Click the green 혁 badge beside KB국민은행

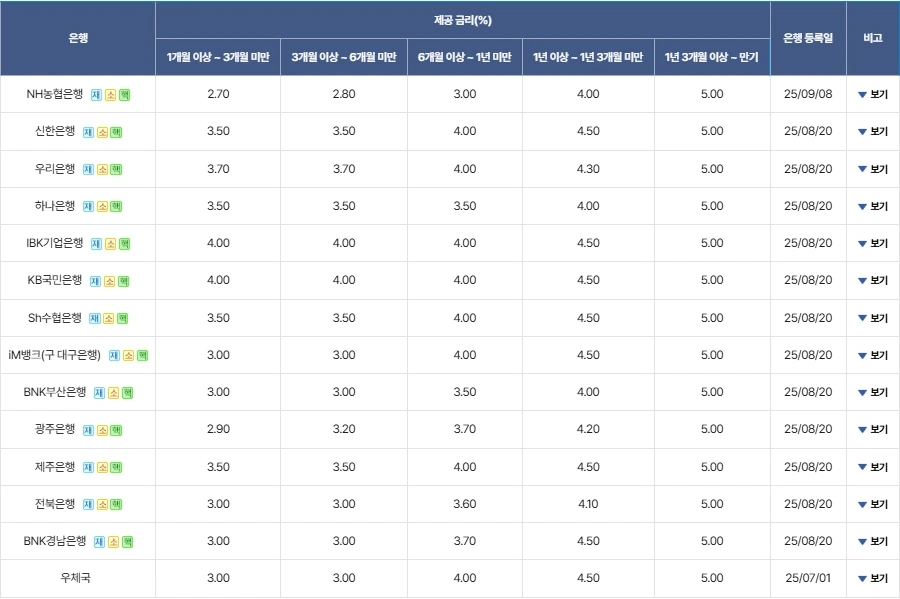123,281
